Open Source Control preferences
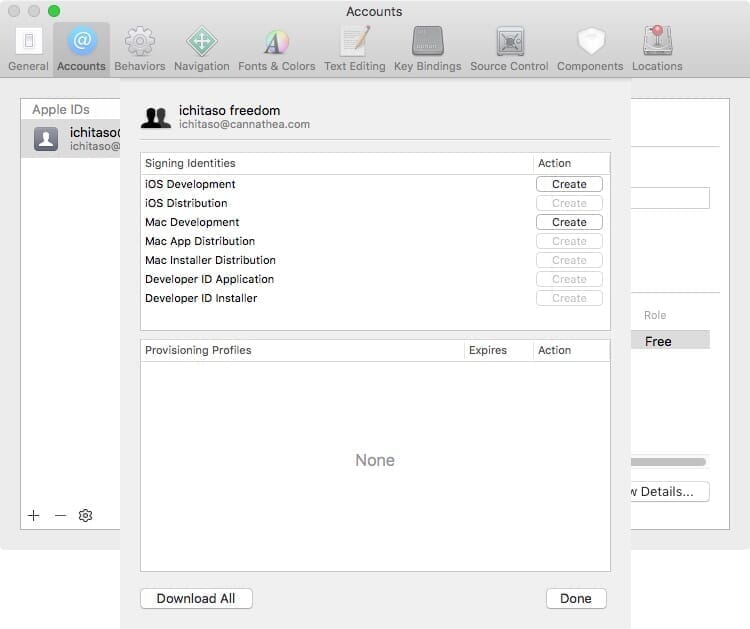Viewport: 750px width, 629px height. (509, 48)
